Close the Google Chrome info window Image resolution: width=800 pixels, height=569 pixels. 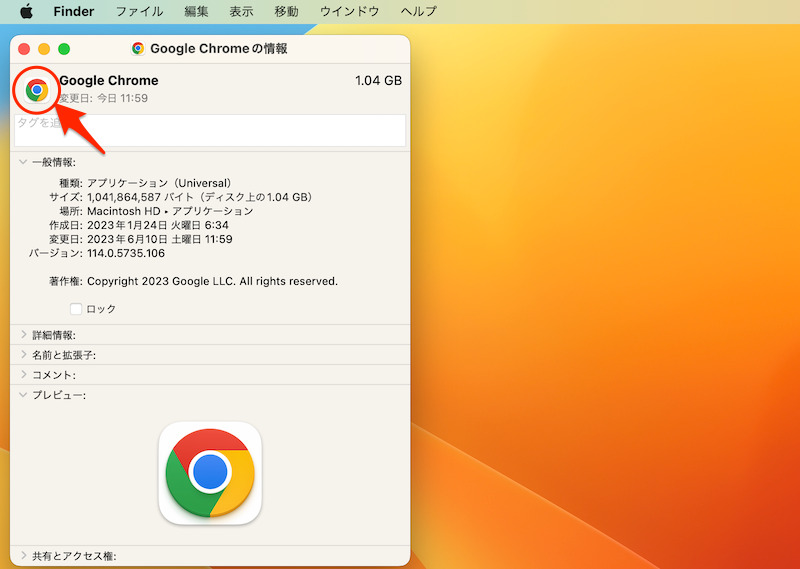(25, 48)
